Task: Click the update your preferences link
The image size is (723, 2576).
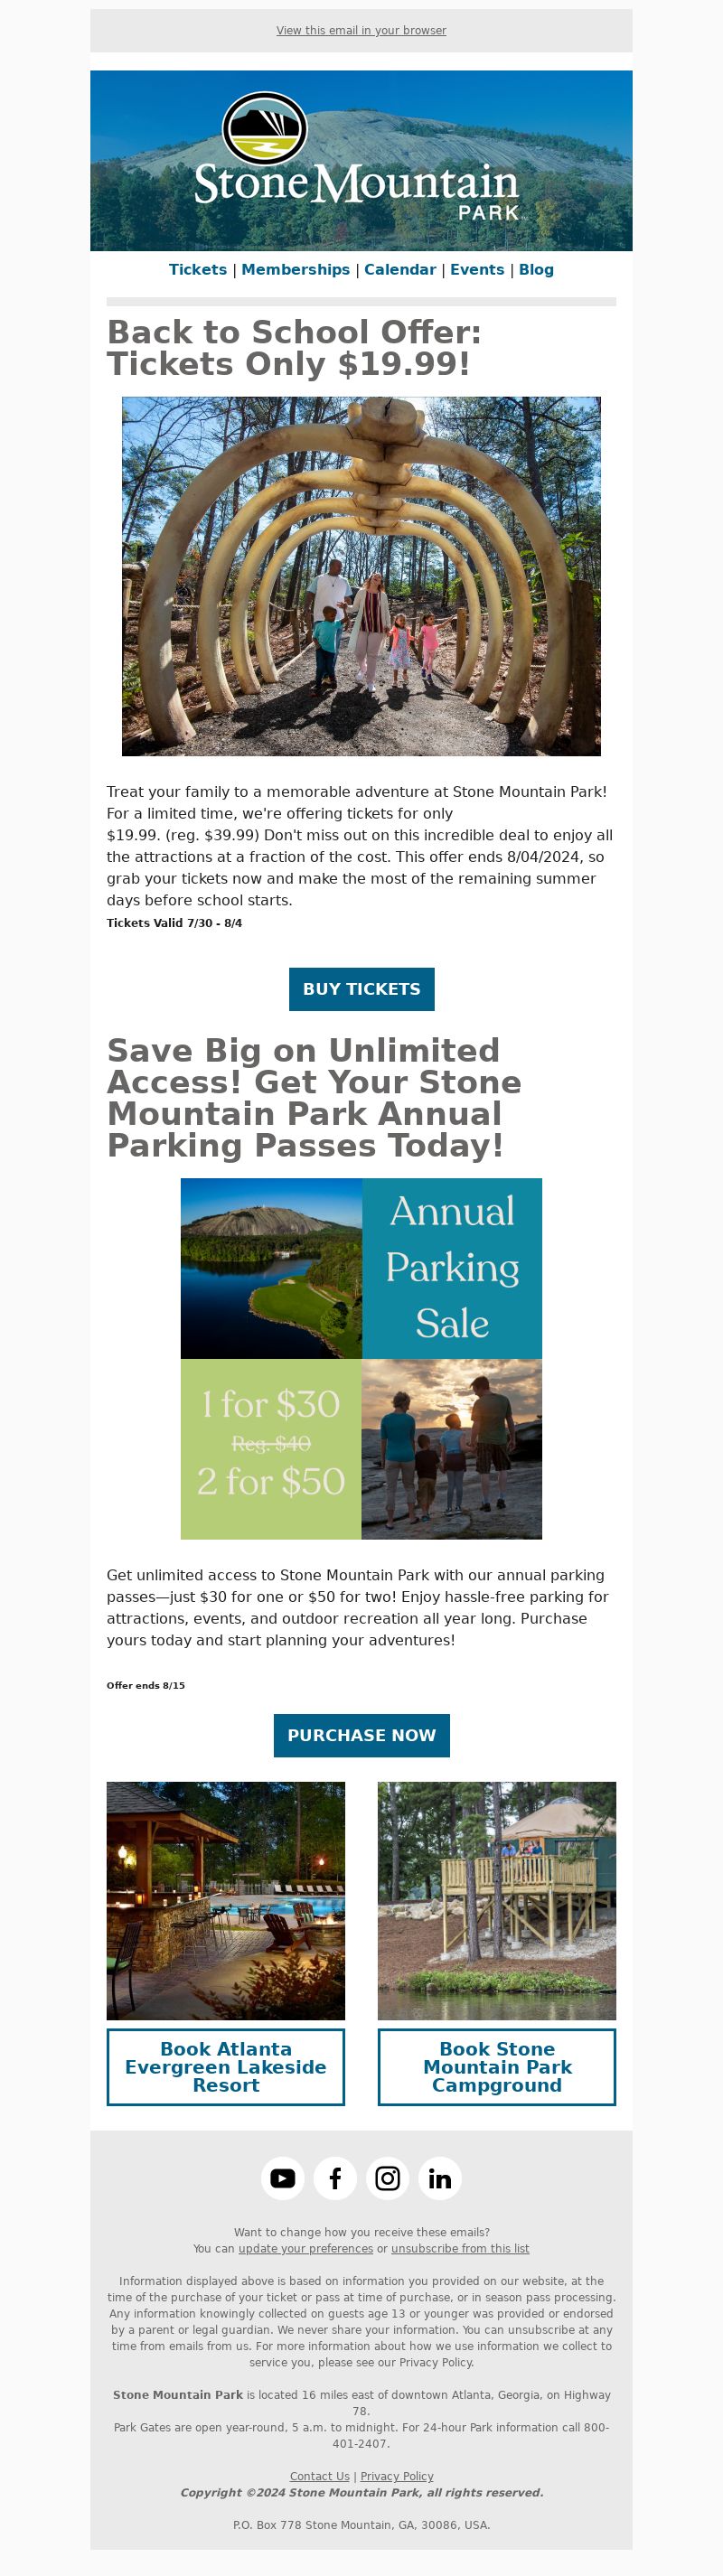Action: [x=305, y=2249]
